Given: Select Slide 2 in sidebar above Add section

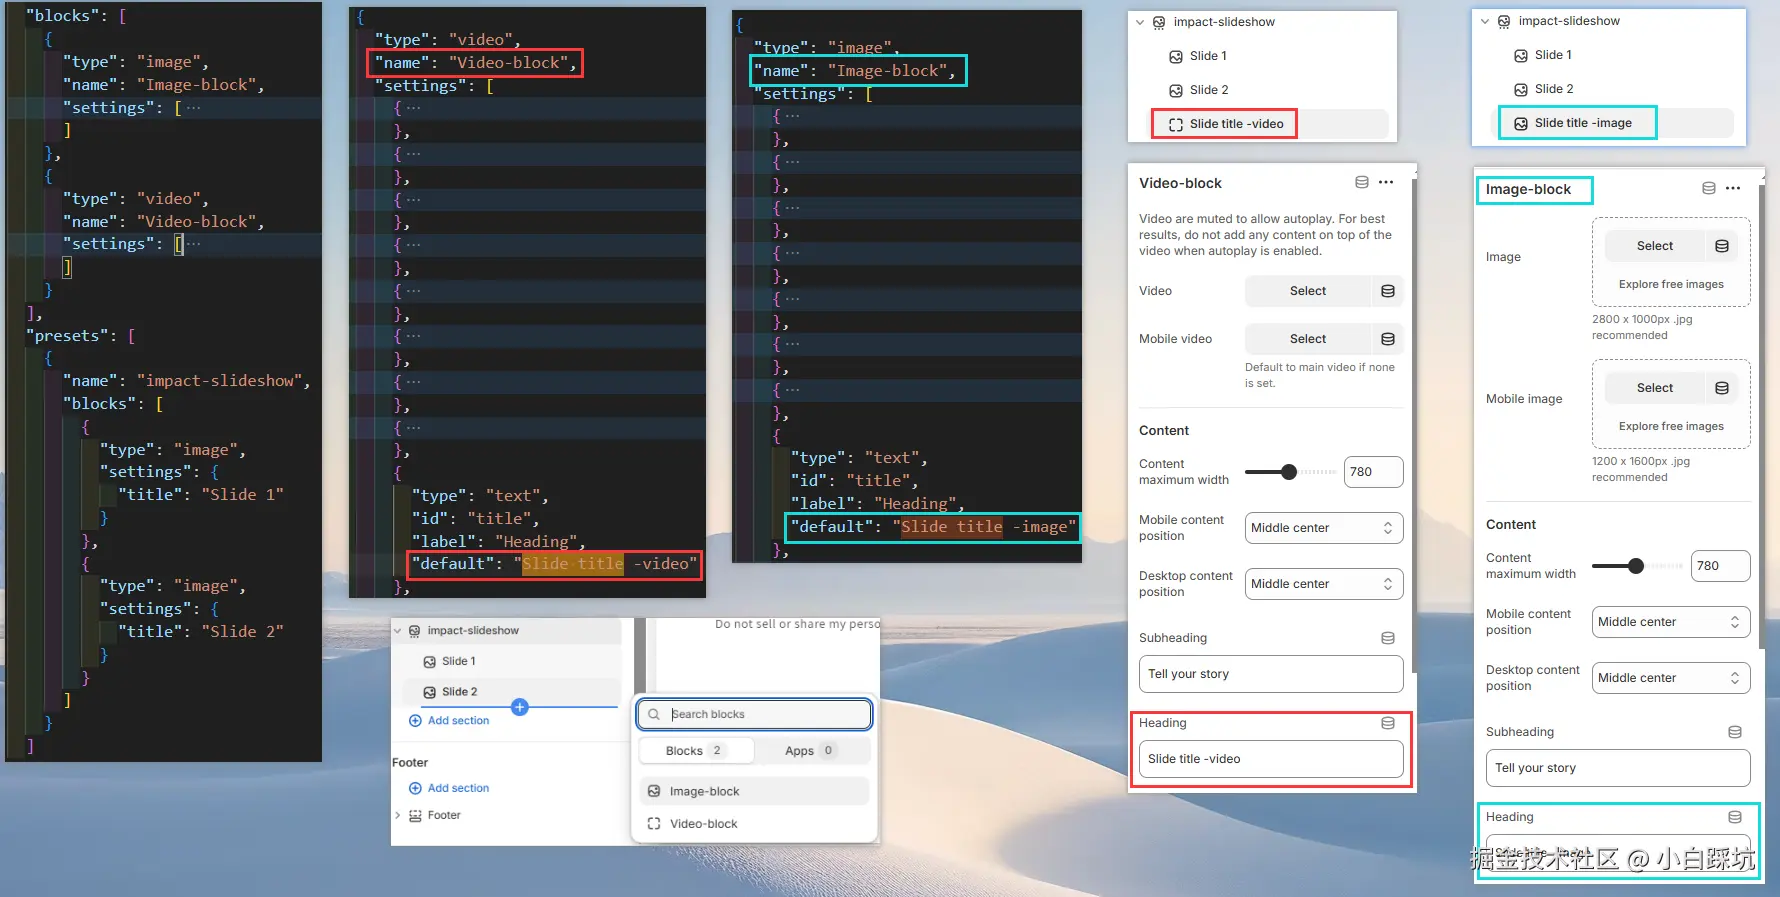Looking at the screenshot, I should 459,692.
